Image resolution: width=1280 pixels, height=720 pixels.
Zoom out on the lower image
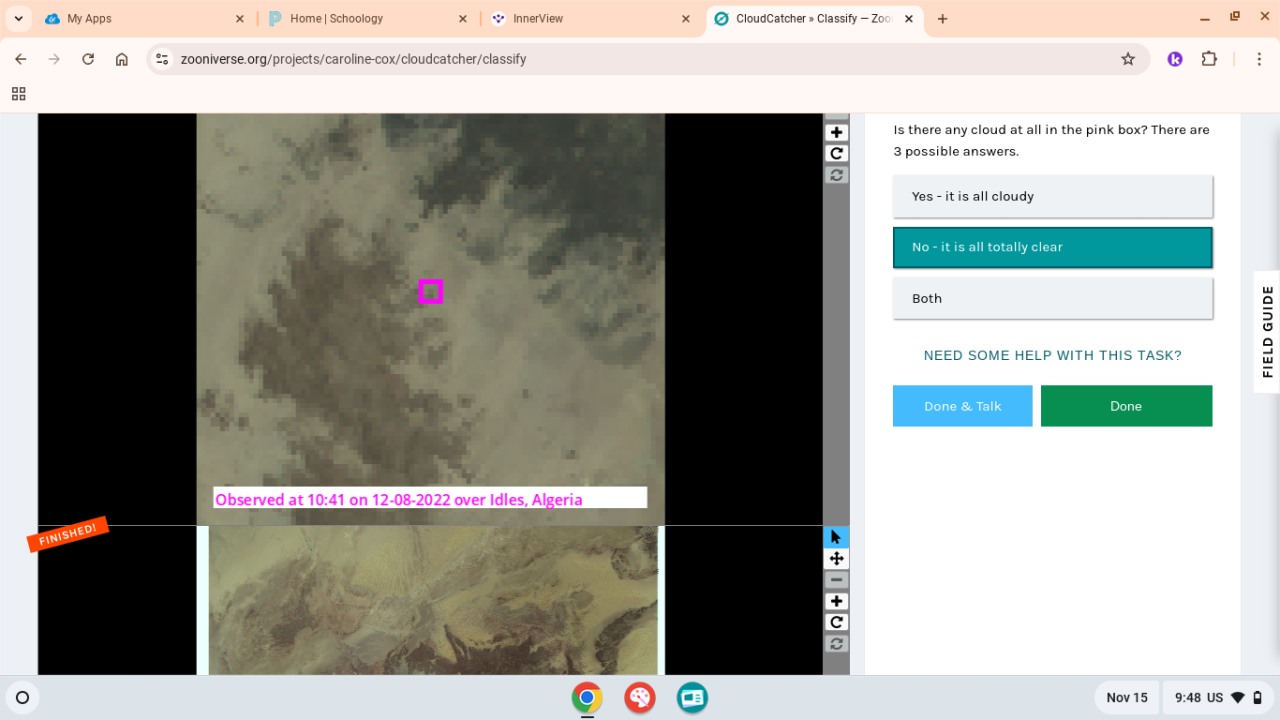pyautogui.click(x=837, y=580)
